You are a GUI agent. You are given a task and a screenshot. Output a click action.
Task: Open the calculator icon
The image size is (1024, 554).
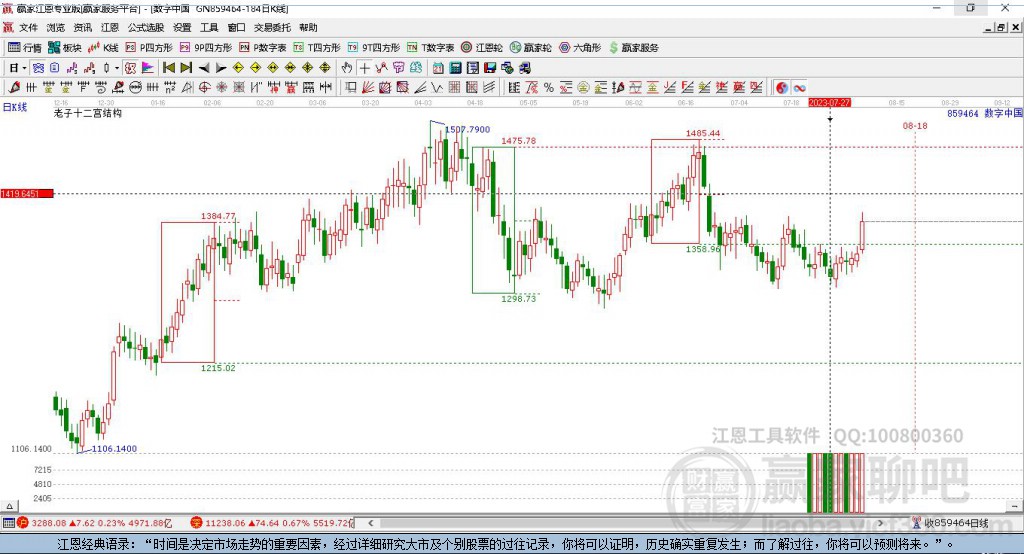456,68
